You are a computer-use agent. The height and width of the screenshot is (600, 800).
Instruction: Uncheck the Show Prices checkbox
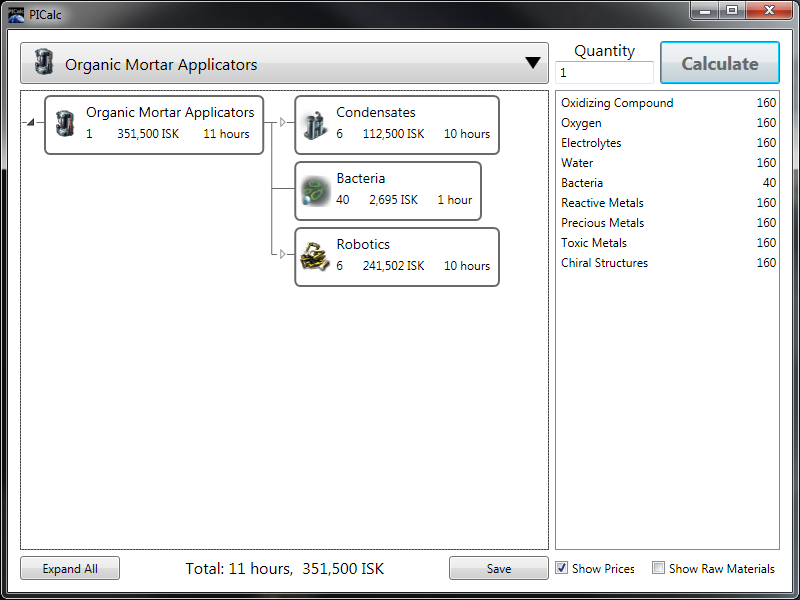coord(562,568)
